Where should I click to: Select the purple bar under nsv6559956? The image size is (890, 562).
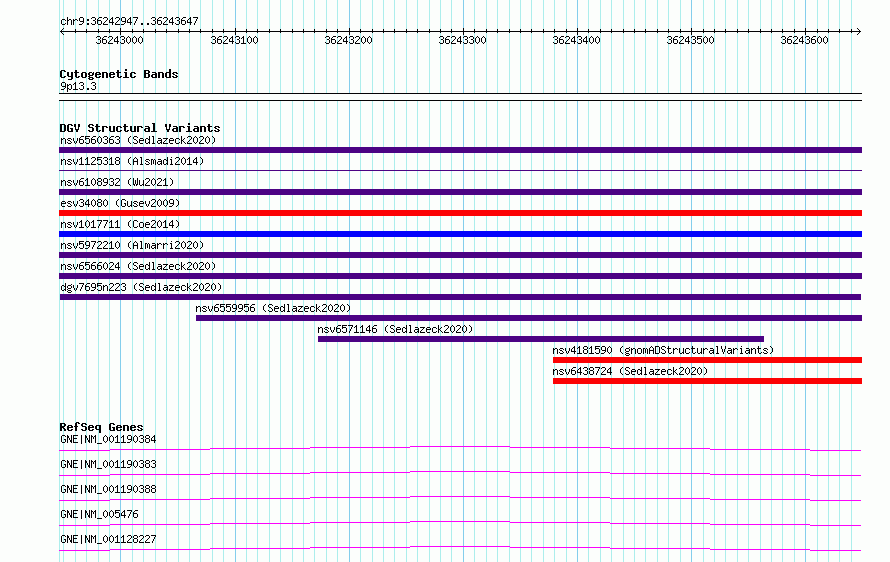click(529, 318)
